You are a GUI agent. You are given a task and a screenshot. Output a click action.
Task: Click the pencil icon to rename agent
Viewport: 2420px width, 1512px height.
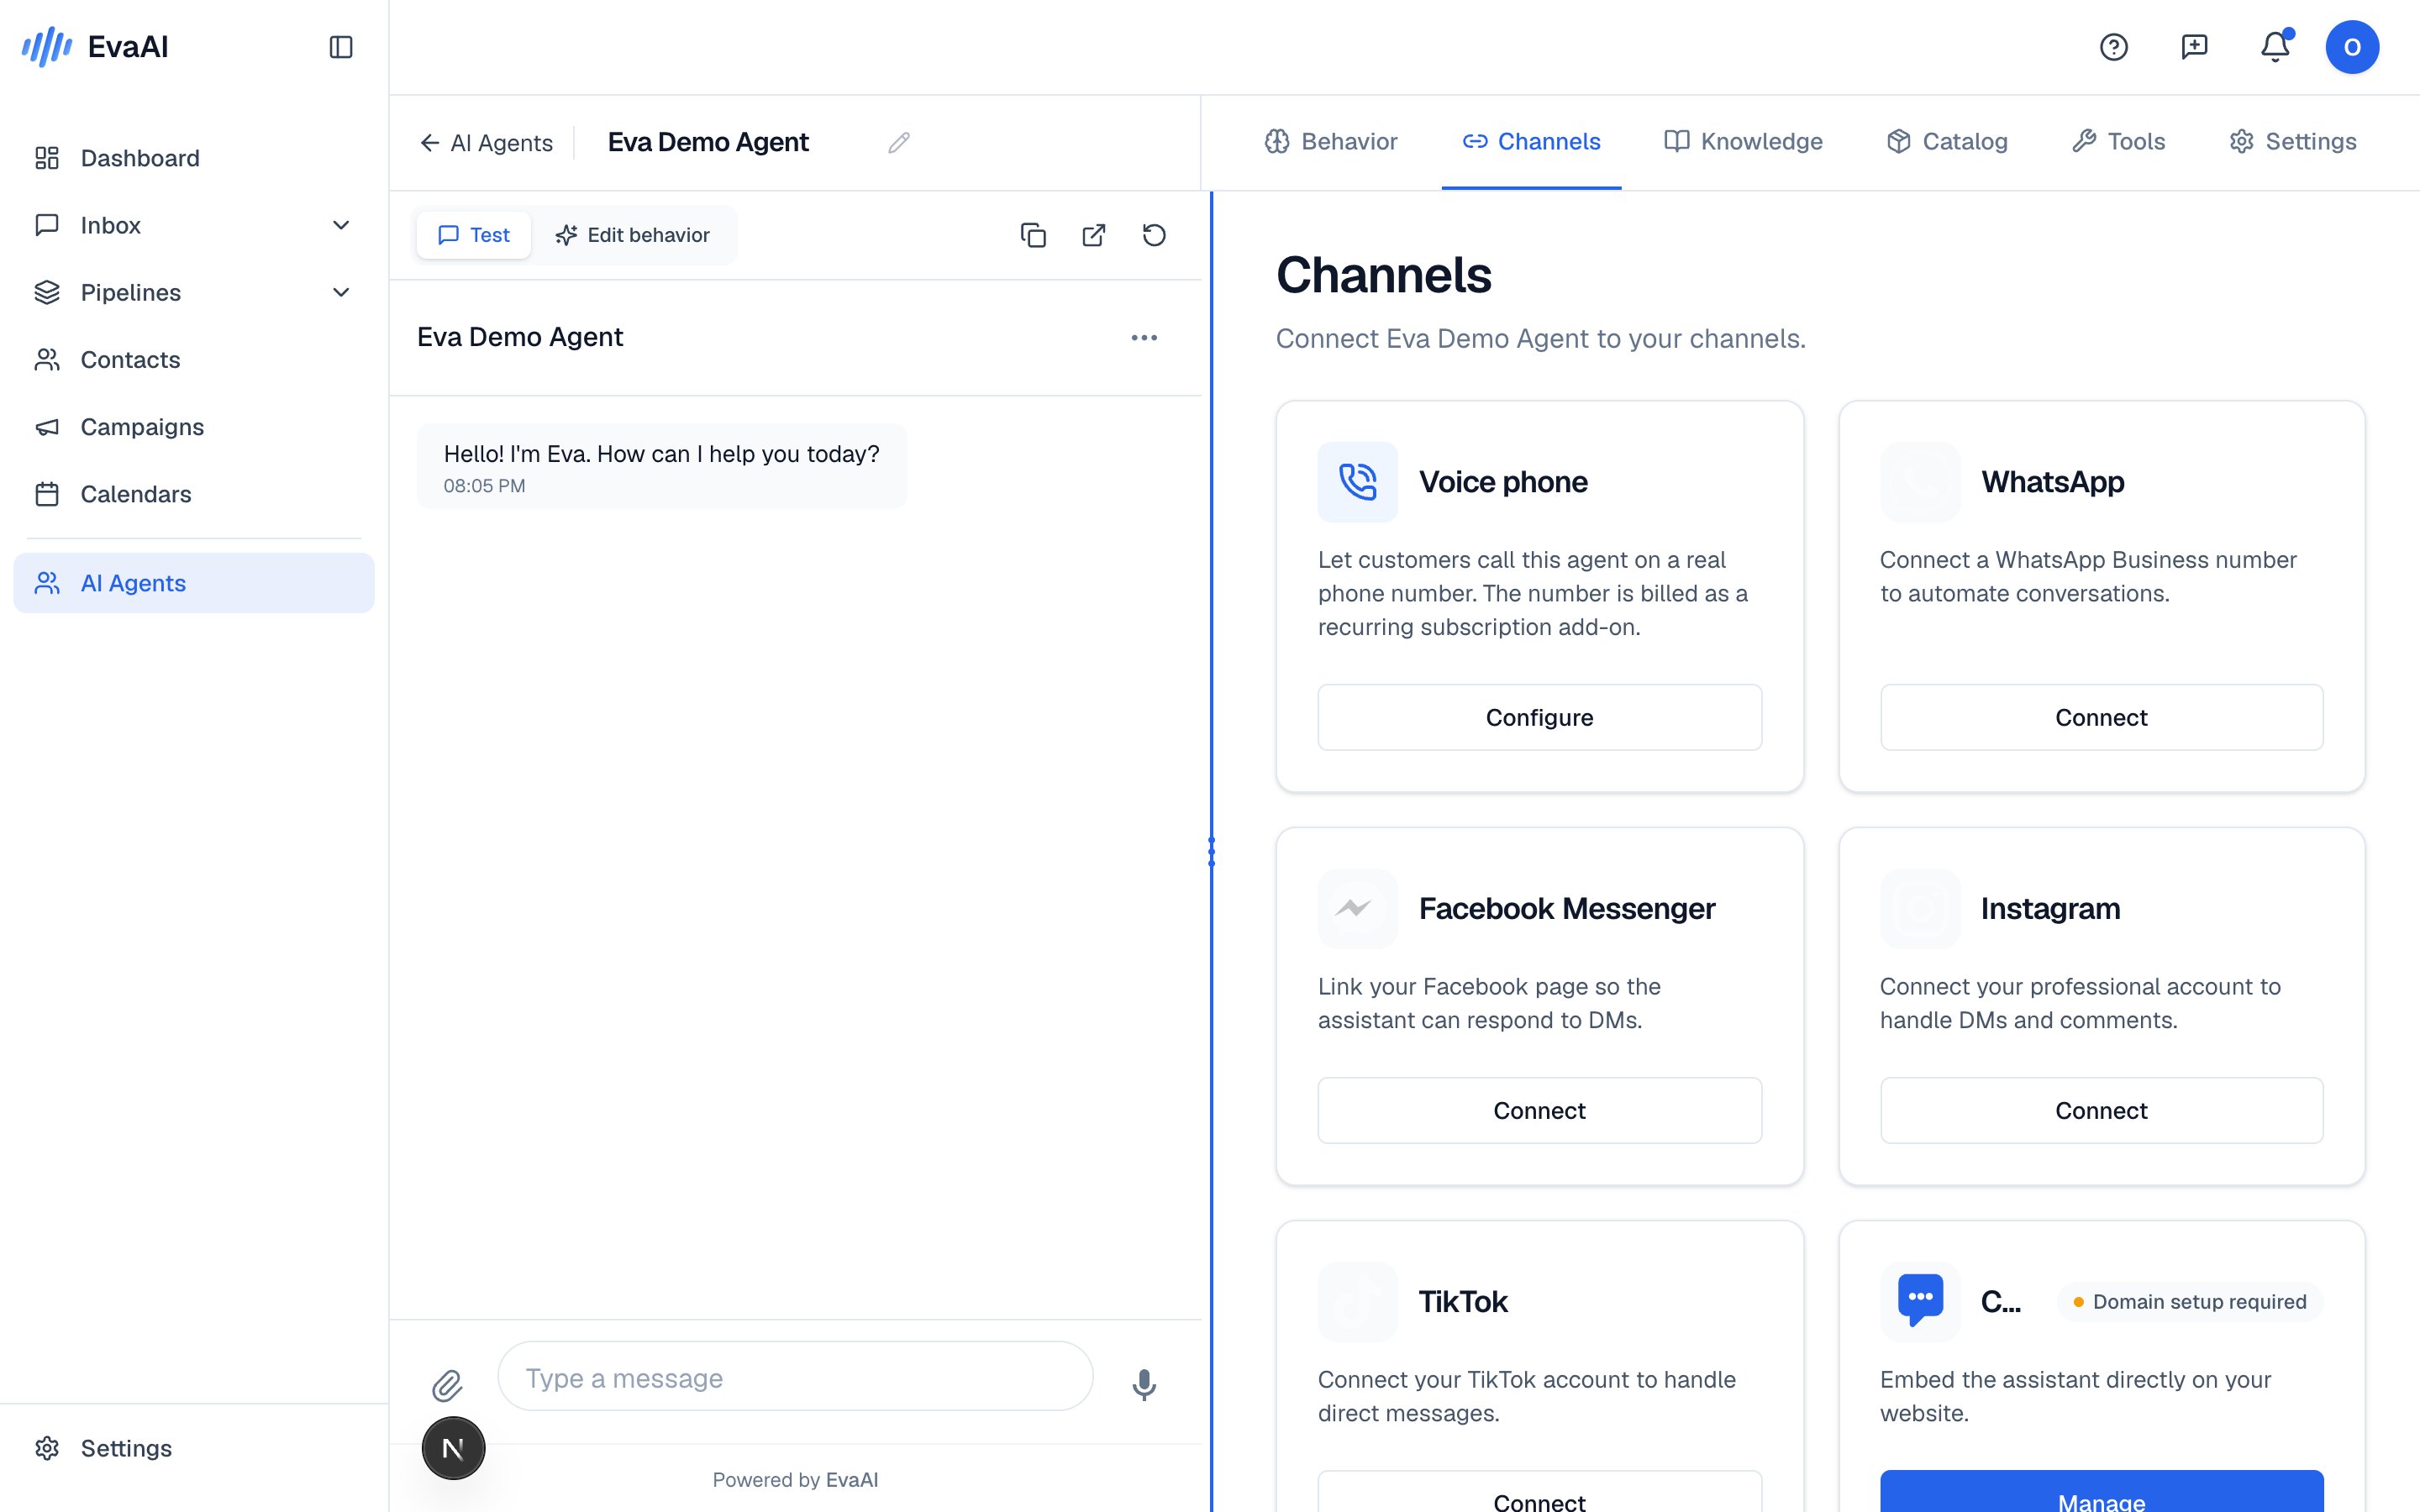898,143
